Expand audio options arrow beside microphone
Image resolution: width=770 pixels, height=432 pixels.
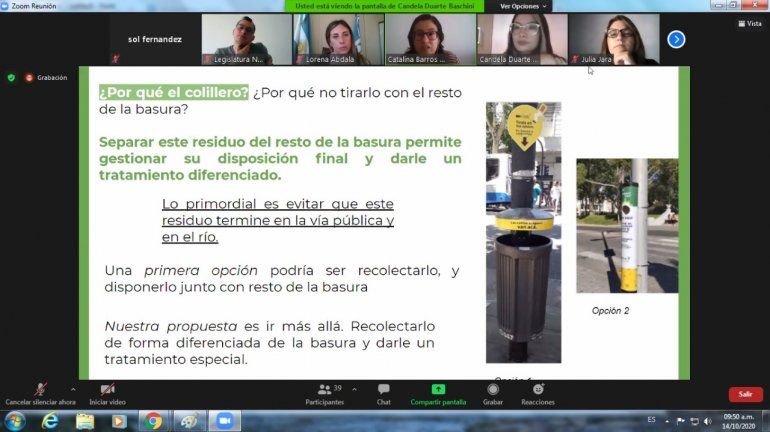73,390
